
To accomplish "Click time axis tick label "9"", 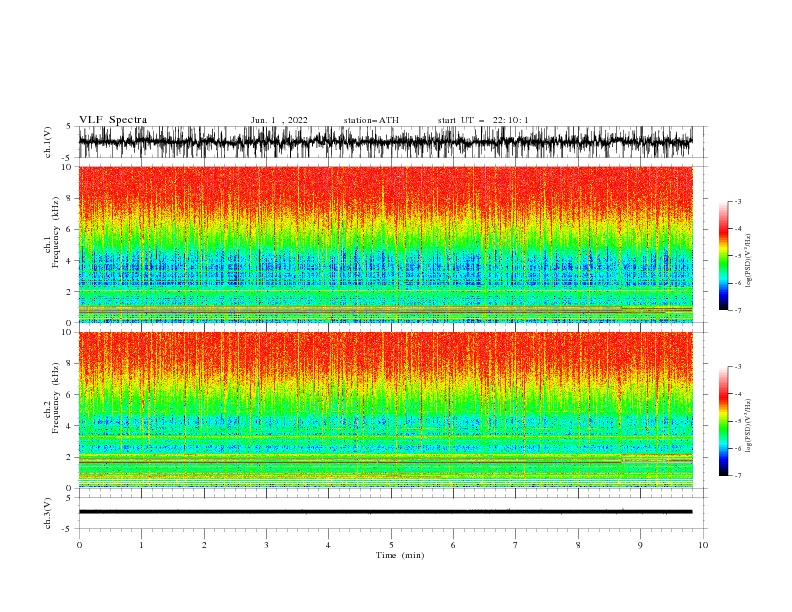I will [x=640, y=545].
